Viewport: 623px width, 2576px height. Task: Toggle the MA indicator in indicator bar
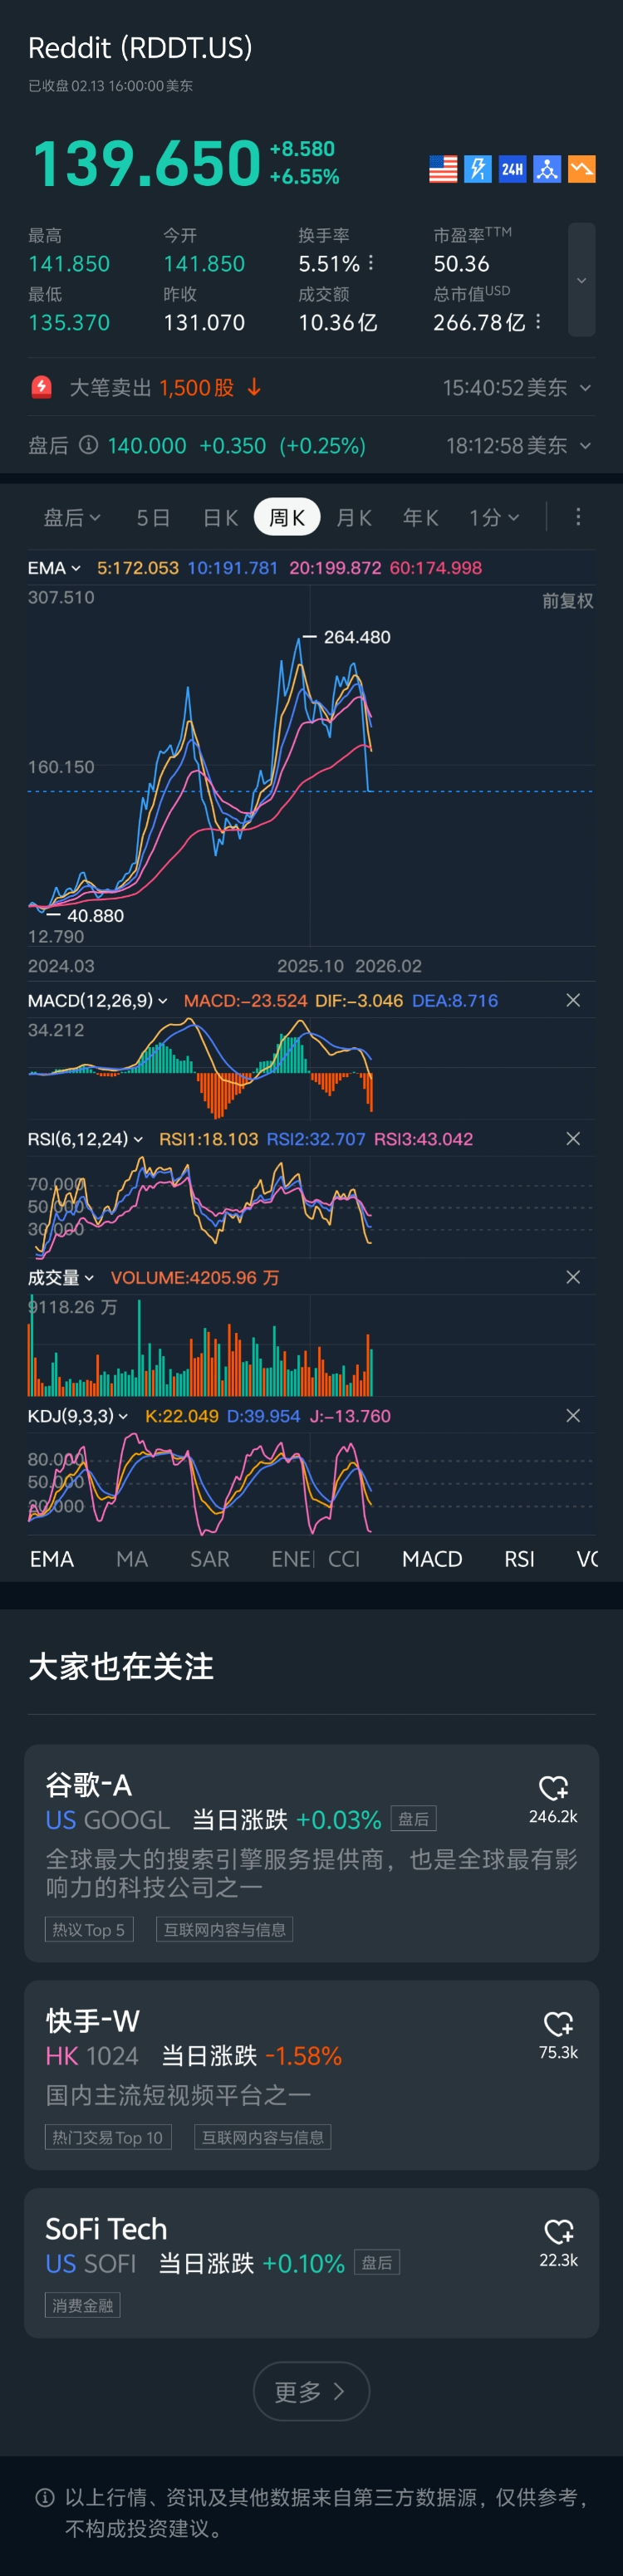pyautogui.click(x=132, y=1559)
